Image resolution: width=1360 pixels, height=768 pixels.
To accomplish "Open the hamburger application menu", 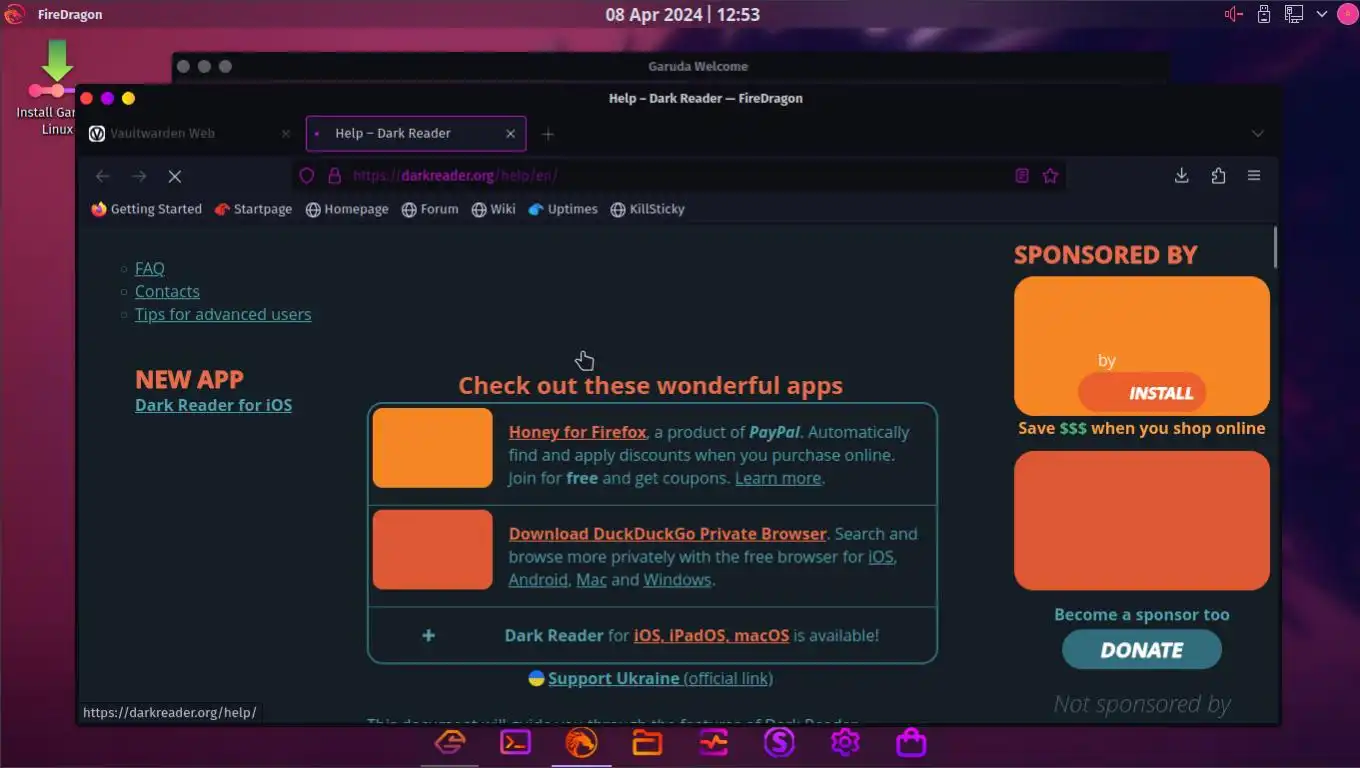I will click(x=1254, y=176).
